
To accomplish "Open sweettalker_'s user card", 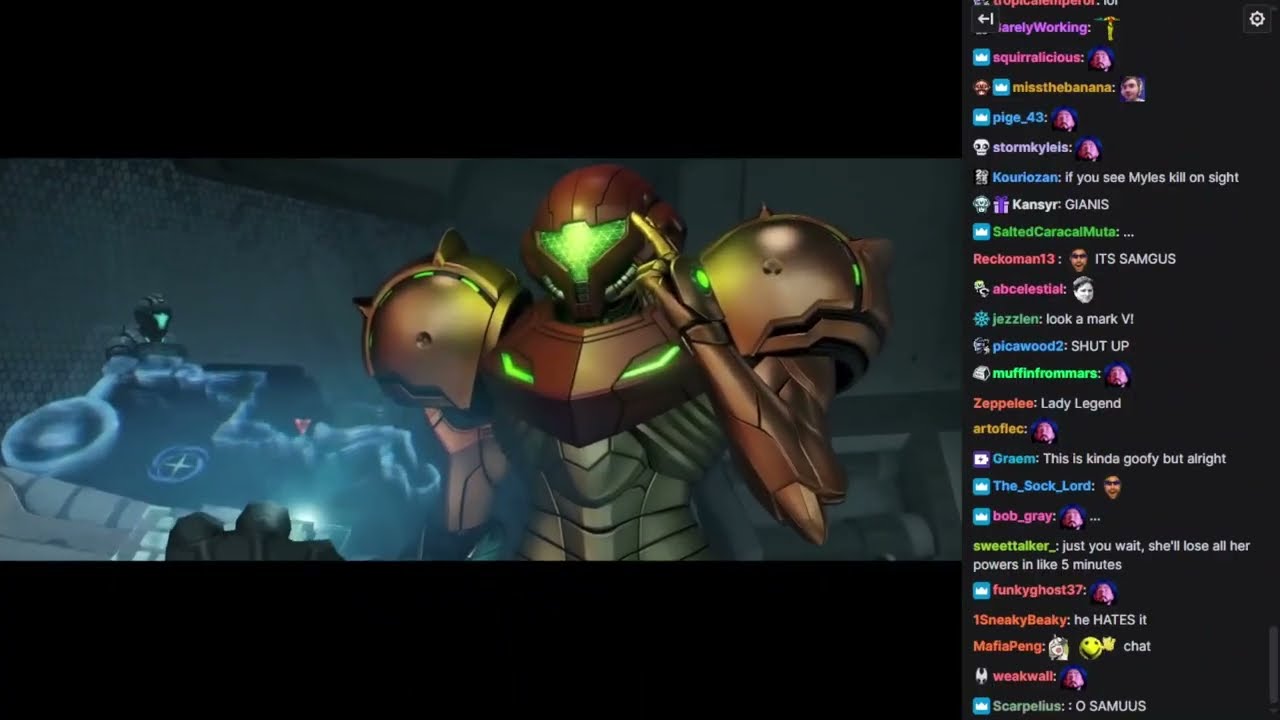I will coord(1014,546).
